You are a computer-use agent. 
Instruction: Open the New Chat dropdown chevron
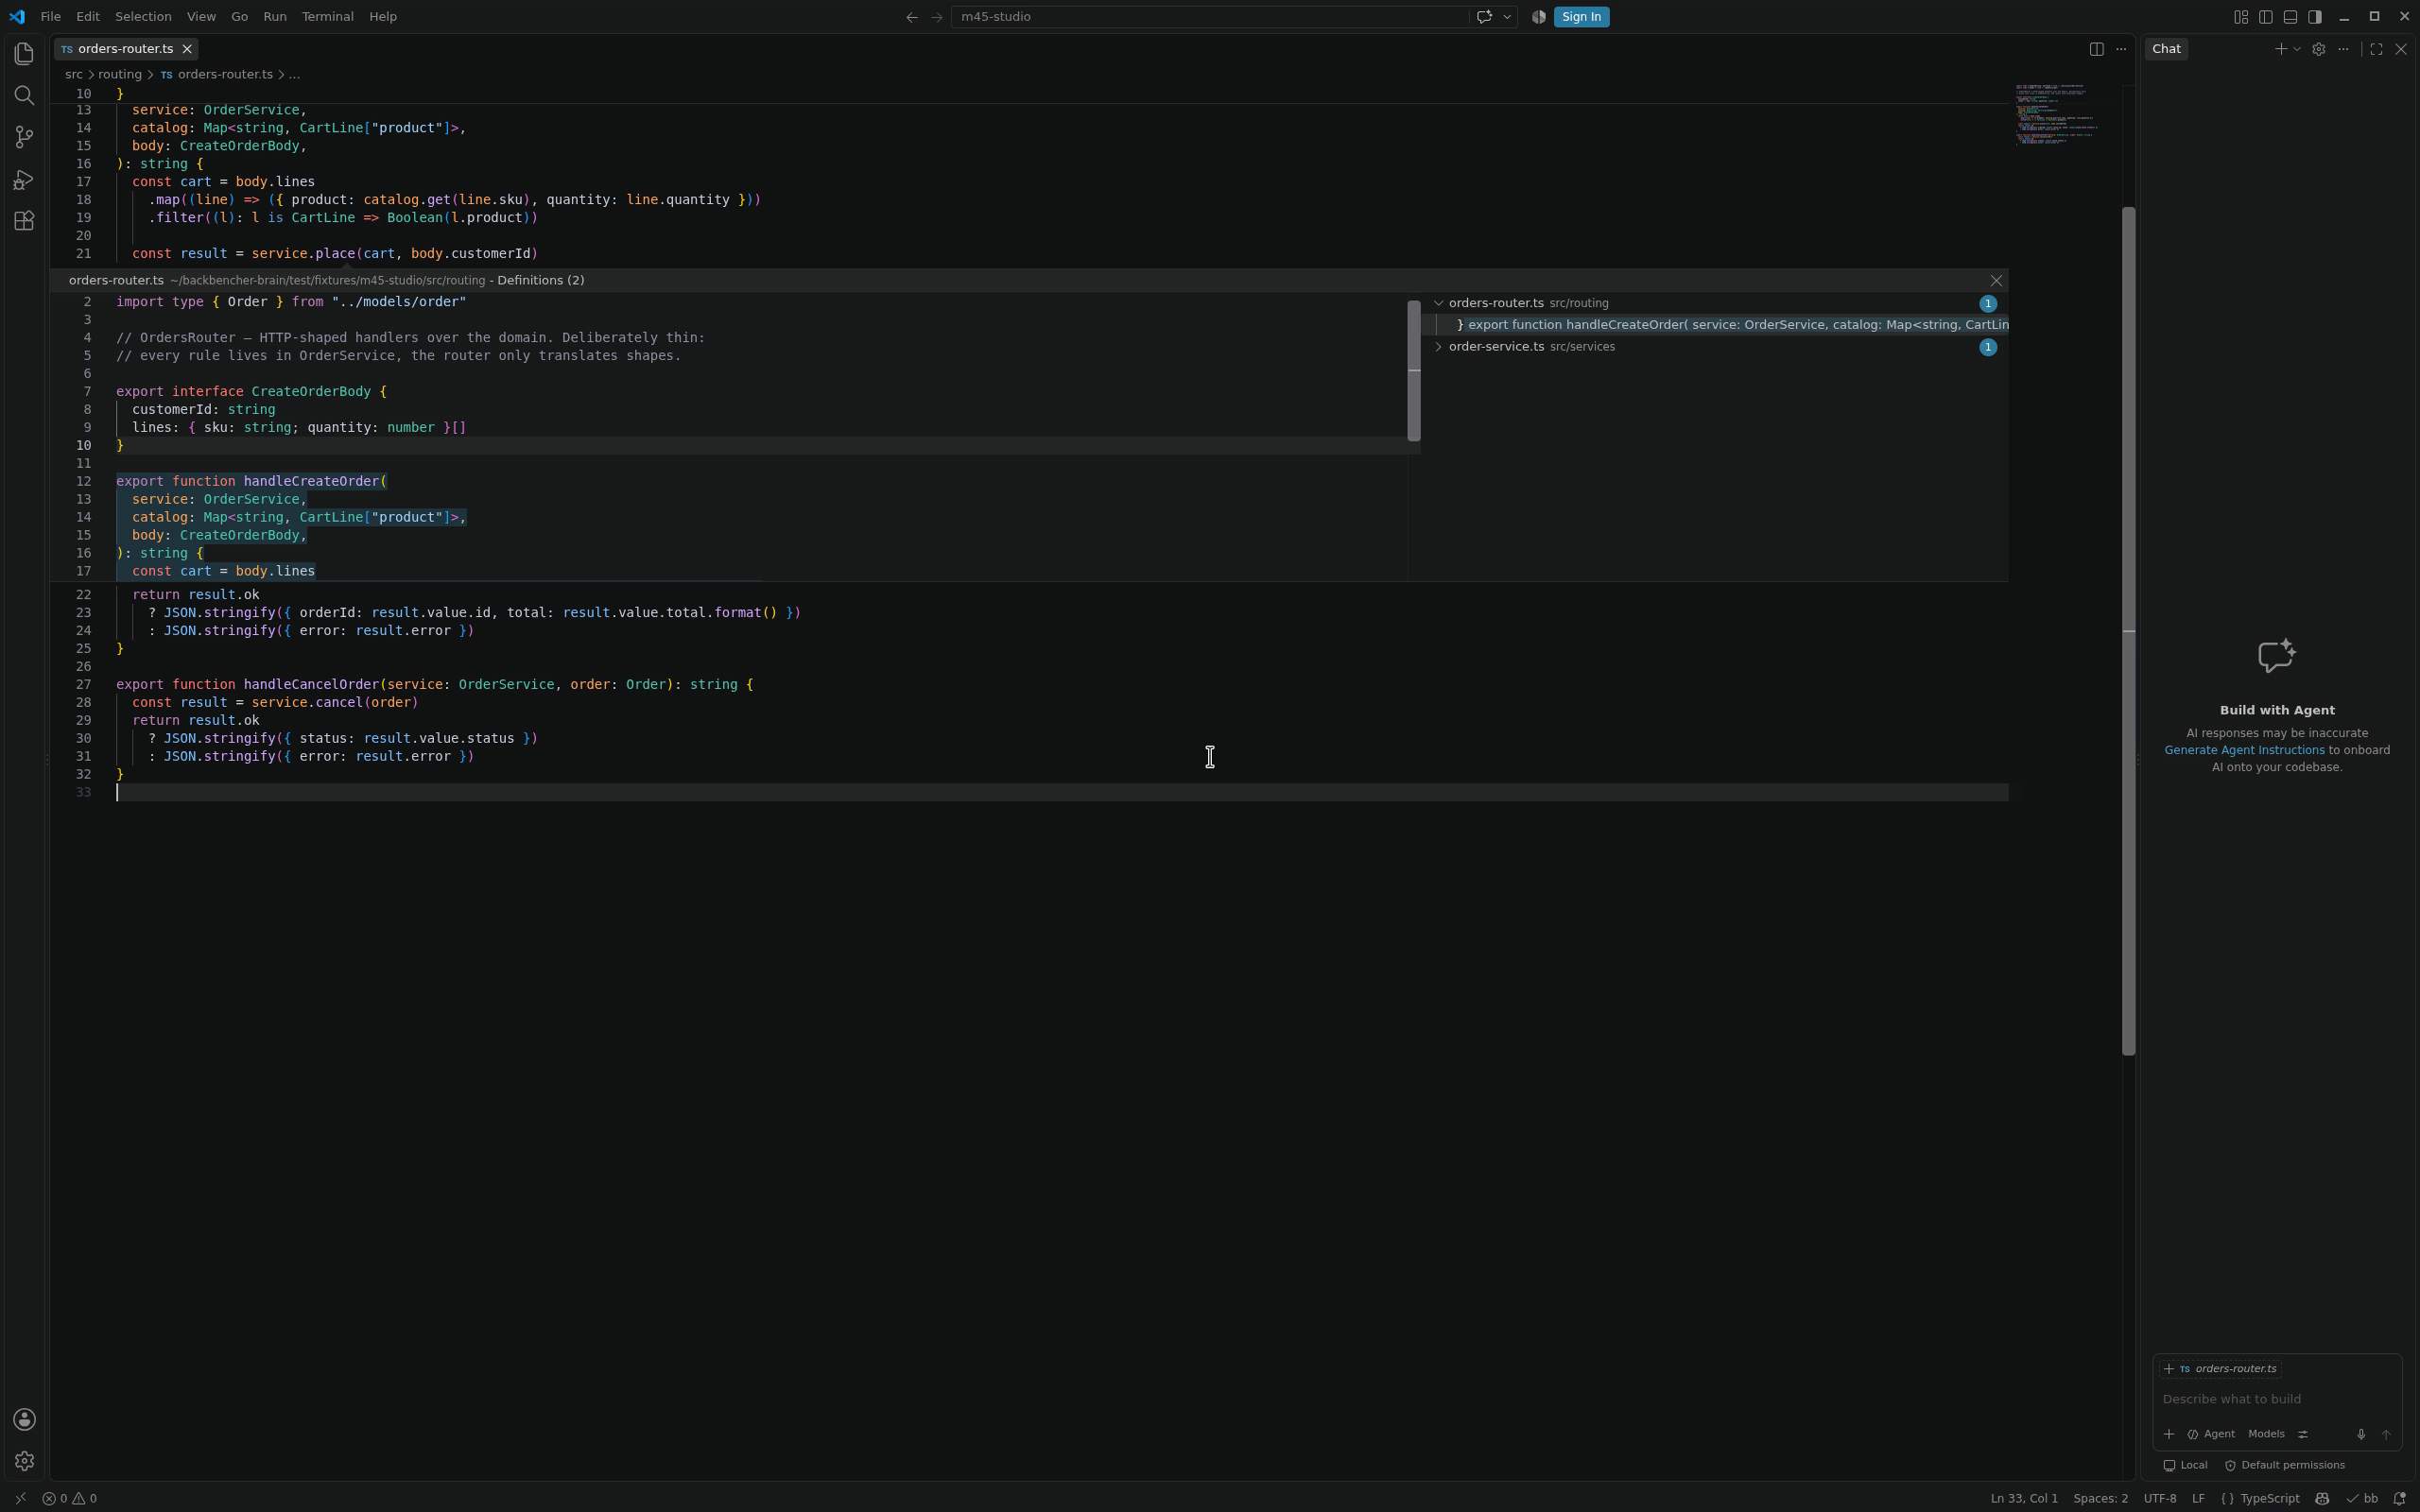coord(2297,49)
